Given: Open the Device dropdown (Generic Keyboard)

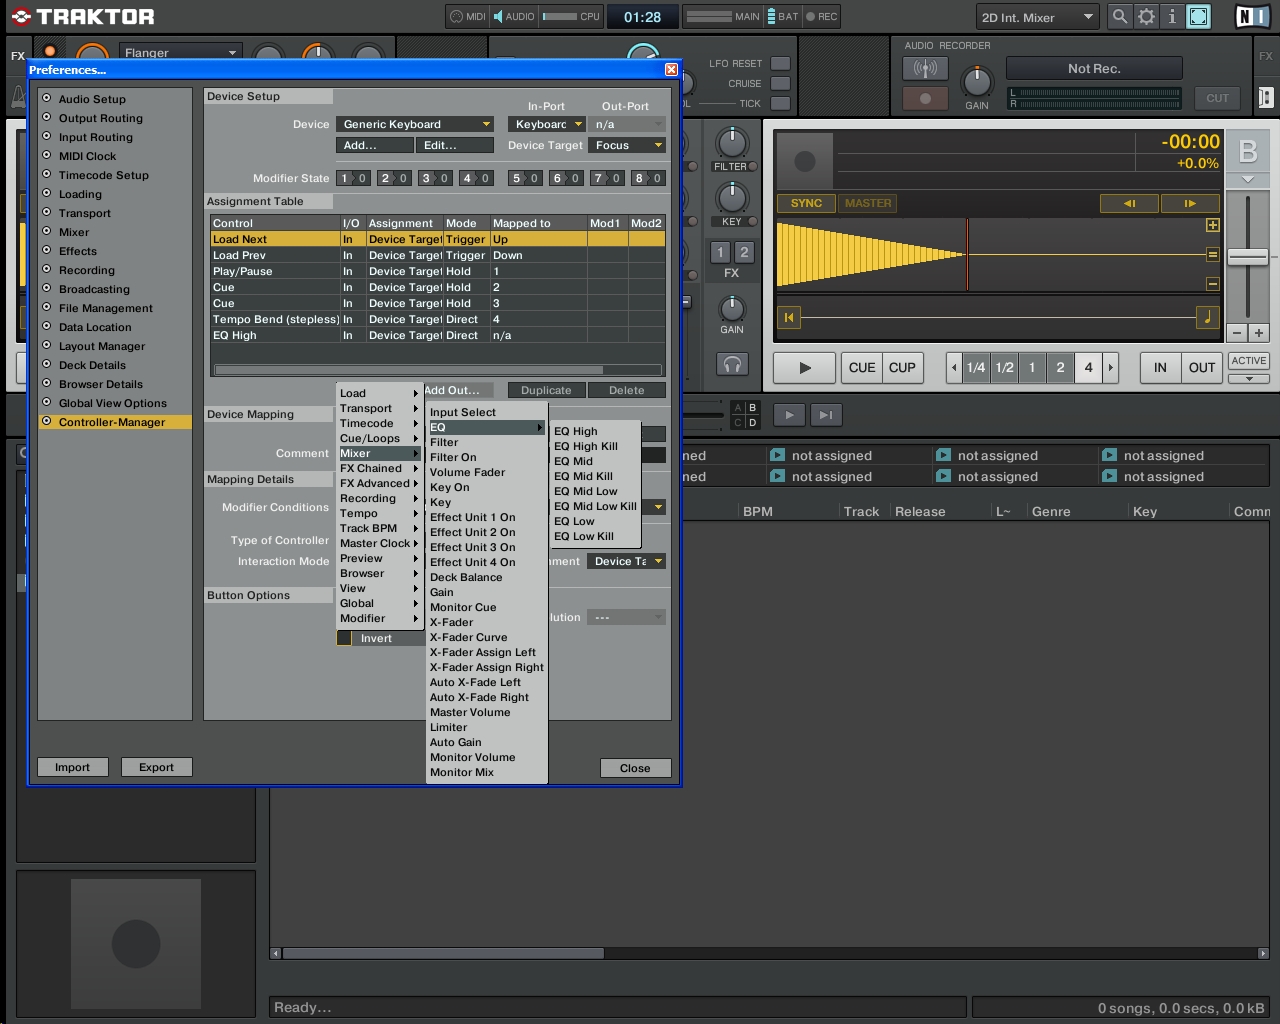Looking at the screenshot, I should tap(415, 124).
